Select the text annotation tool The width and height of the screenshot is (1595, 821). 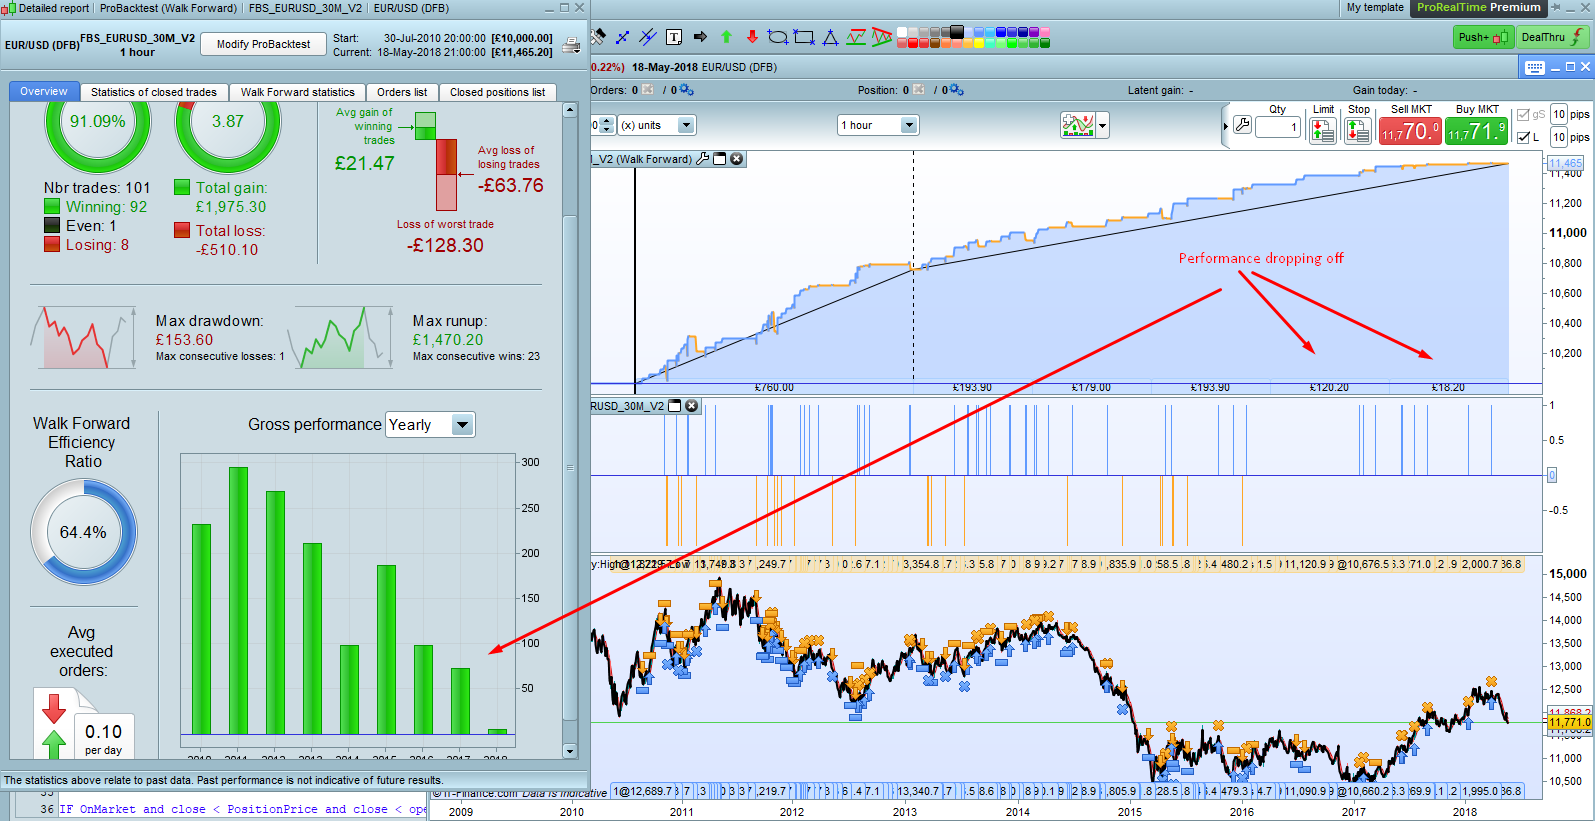point(674,37)
